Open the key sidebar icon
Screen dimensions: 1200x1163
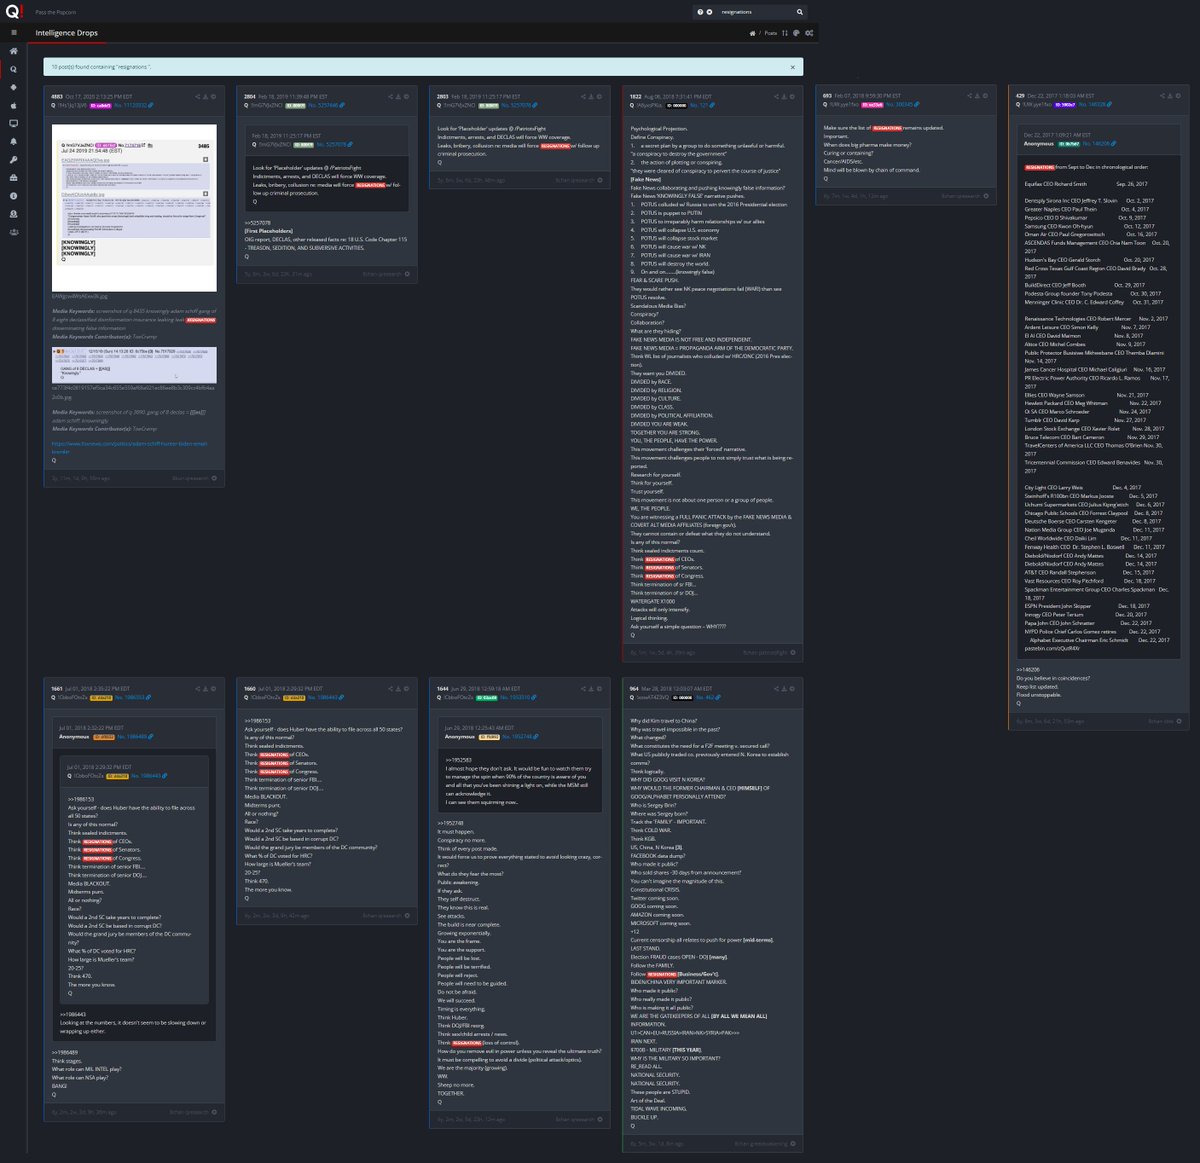tap(13, 159)
